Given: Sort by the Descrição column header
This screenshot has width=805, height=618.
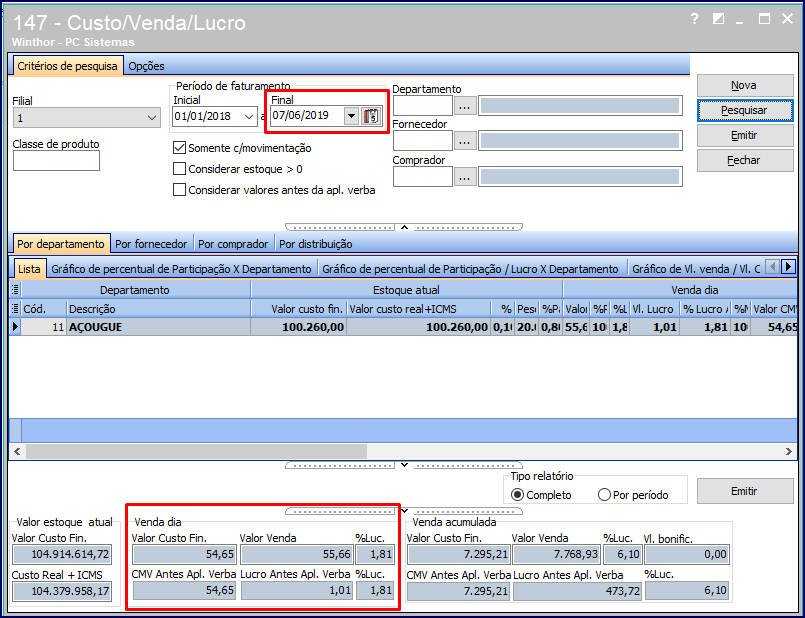Looking at the screenshot, I should (158, 309).
